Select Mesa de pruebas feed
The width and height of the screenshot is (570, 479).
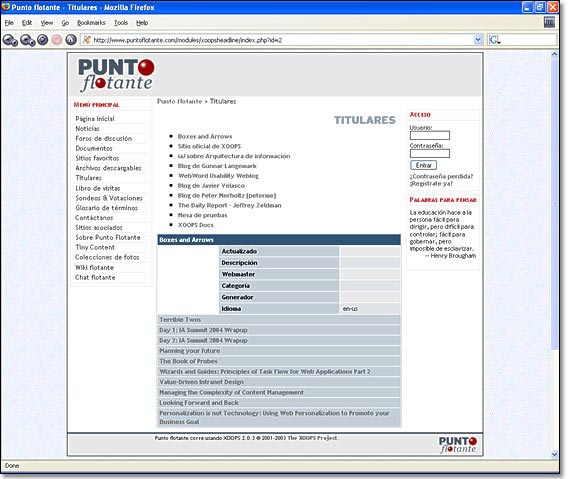click(202, 215)
